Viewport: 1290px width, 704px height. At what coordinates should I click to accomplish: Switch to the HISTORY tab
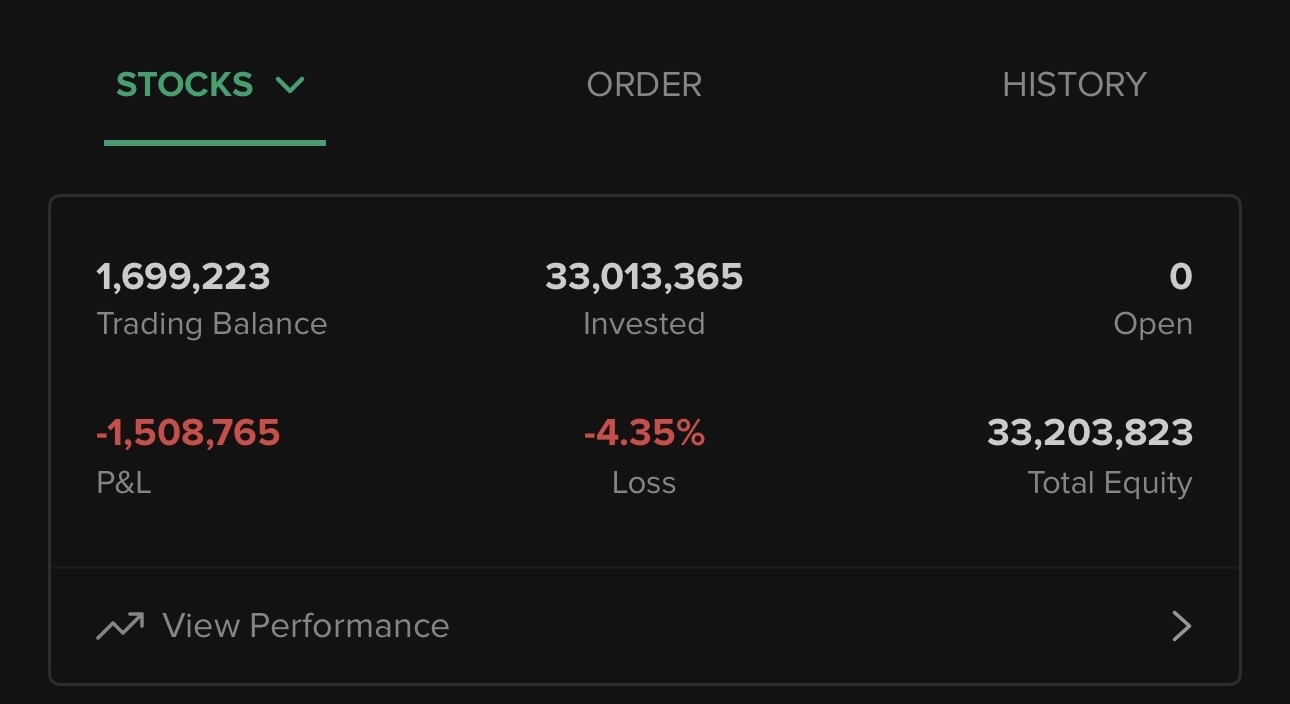click(1074, 85)
